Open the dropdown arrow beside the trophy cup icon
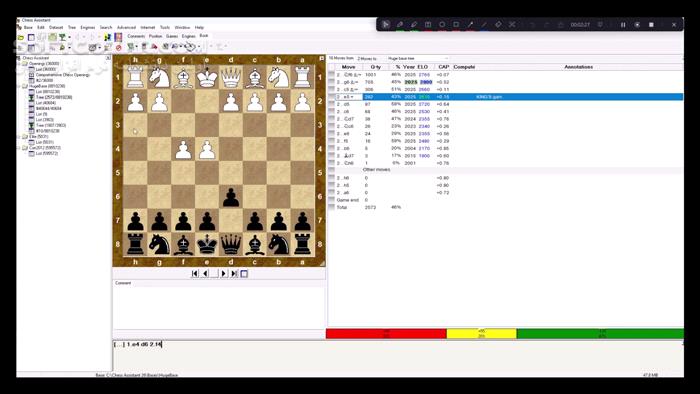The image size is (700, 394). (x=69, y=37)
